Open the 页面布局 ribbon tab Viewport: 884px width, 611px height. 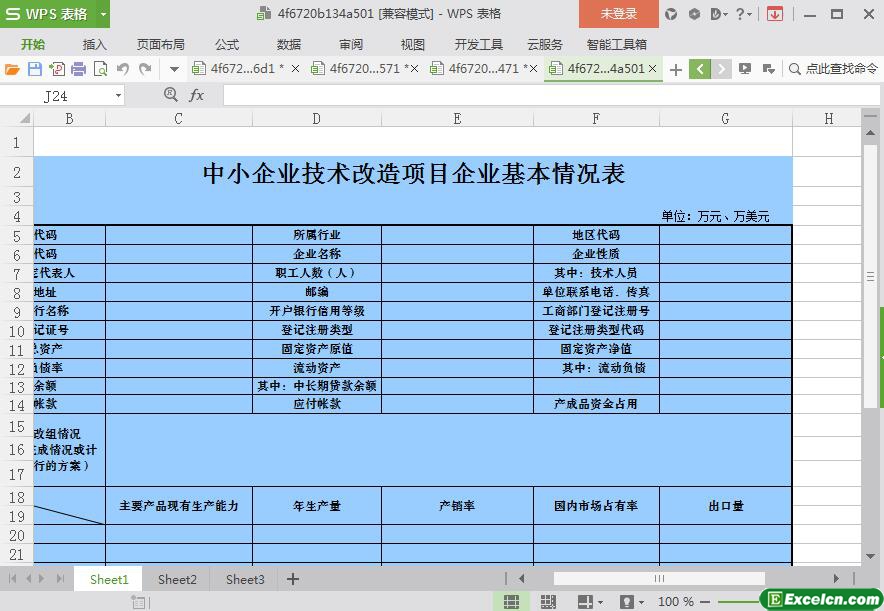click(161, 45)
